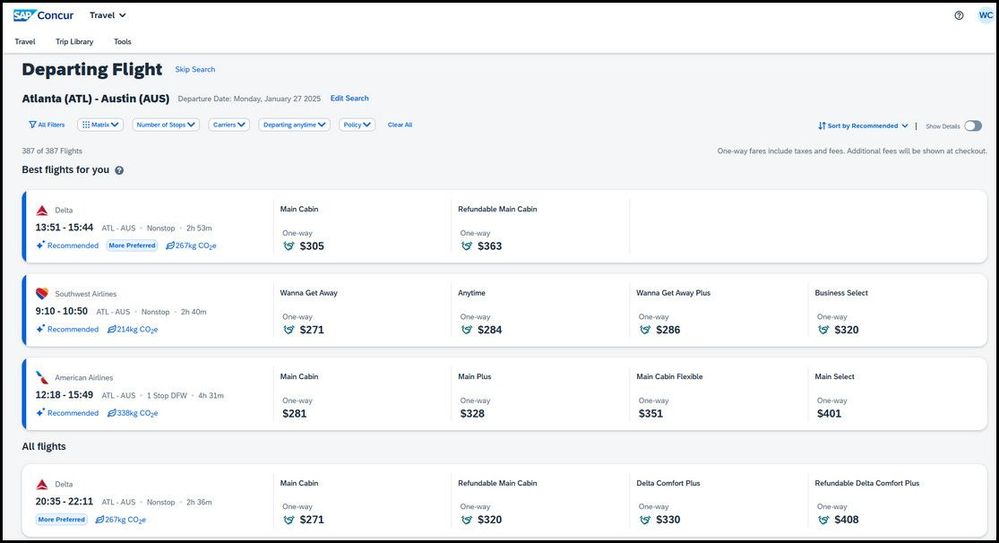Select Refundable Delta Comfort Plus $408 fare
The width and height of the screenshot is (999, 543).
897,502
